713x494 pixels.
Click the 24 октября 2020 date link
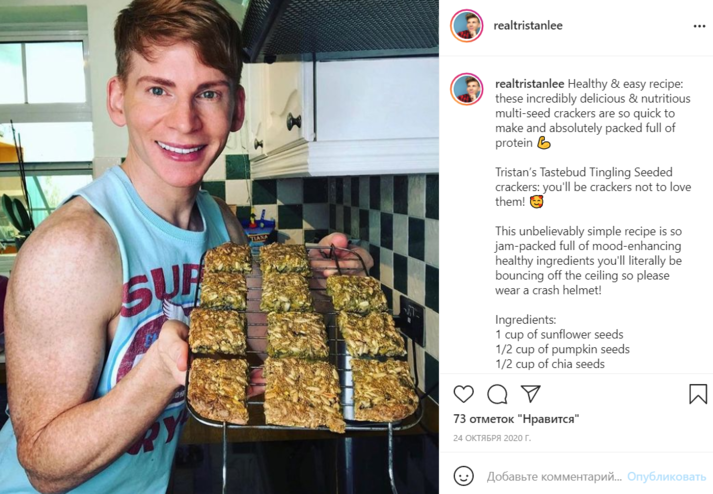[x=492, y=439]
